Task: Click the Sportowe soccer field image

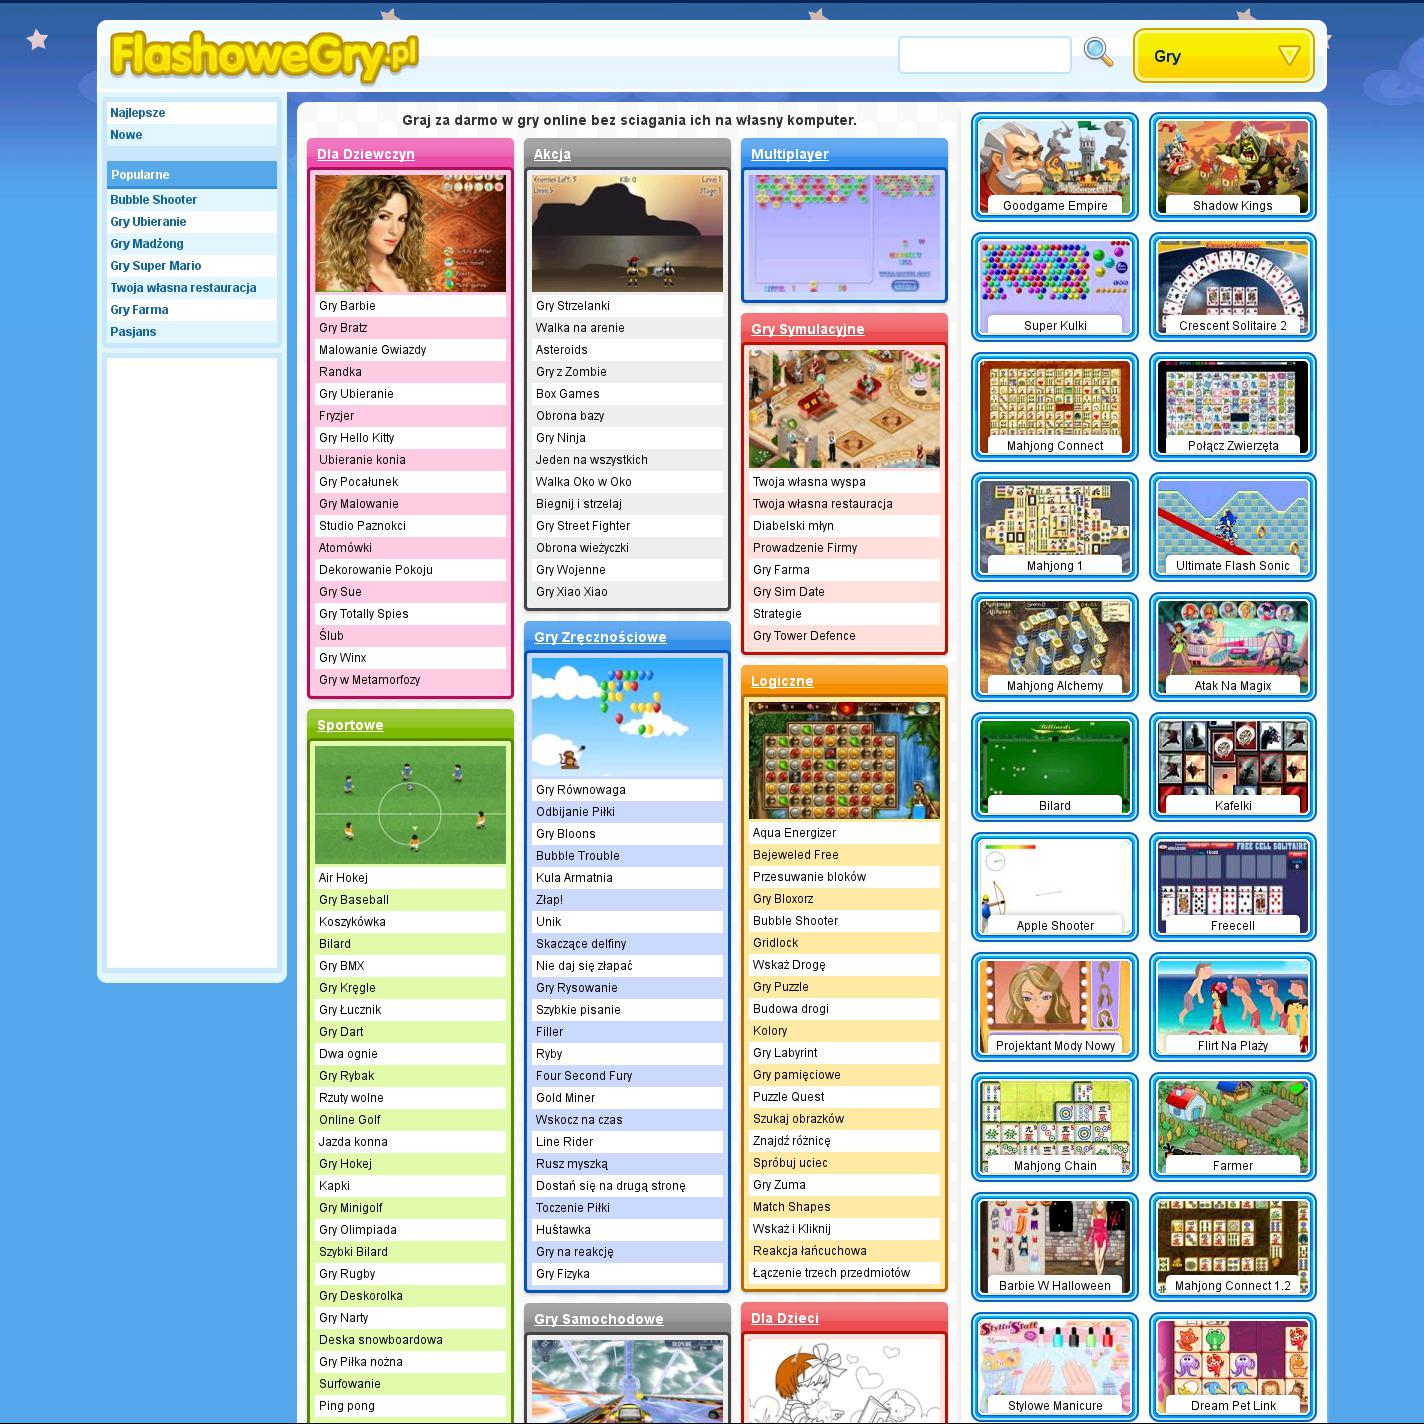Action: (x=410, y=804)
